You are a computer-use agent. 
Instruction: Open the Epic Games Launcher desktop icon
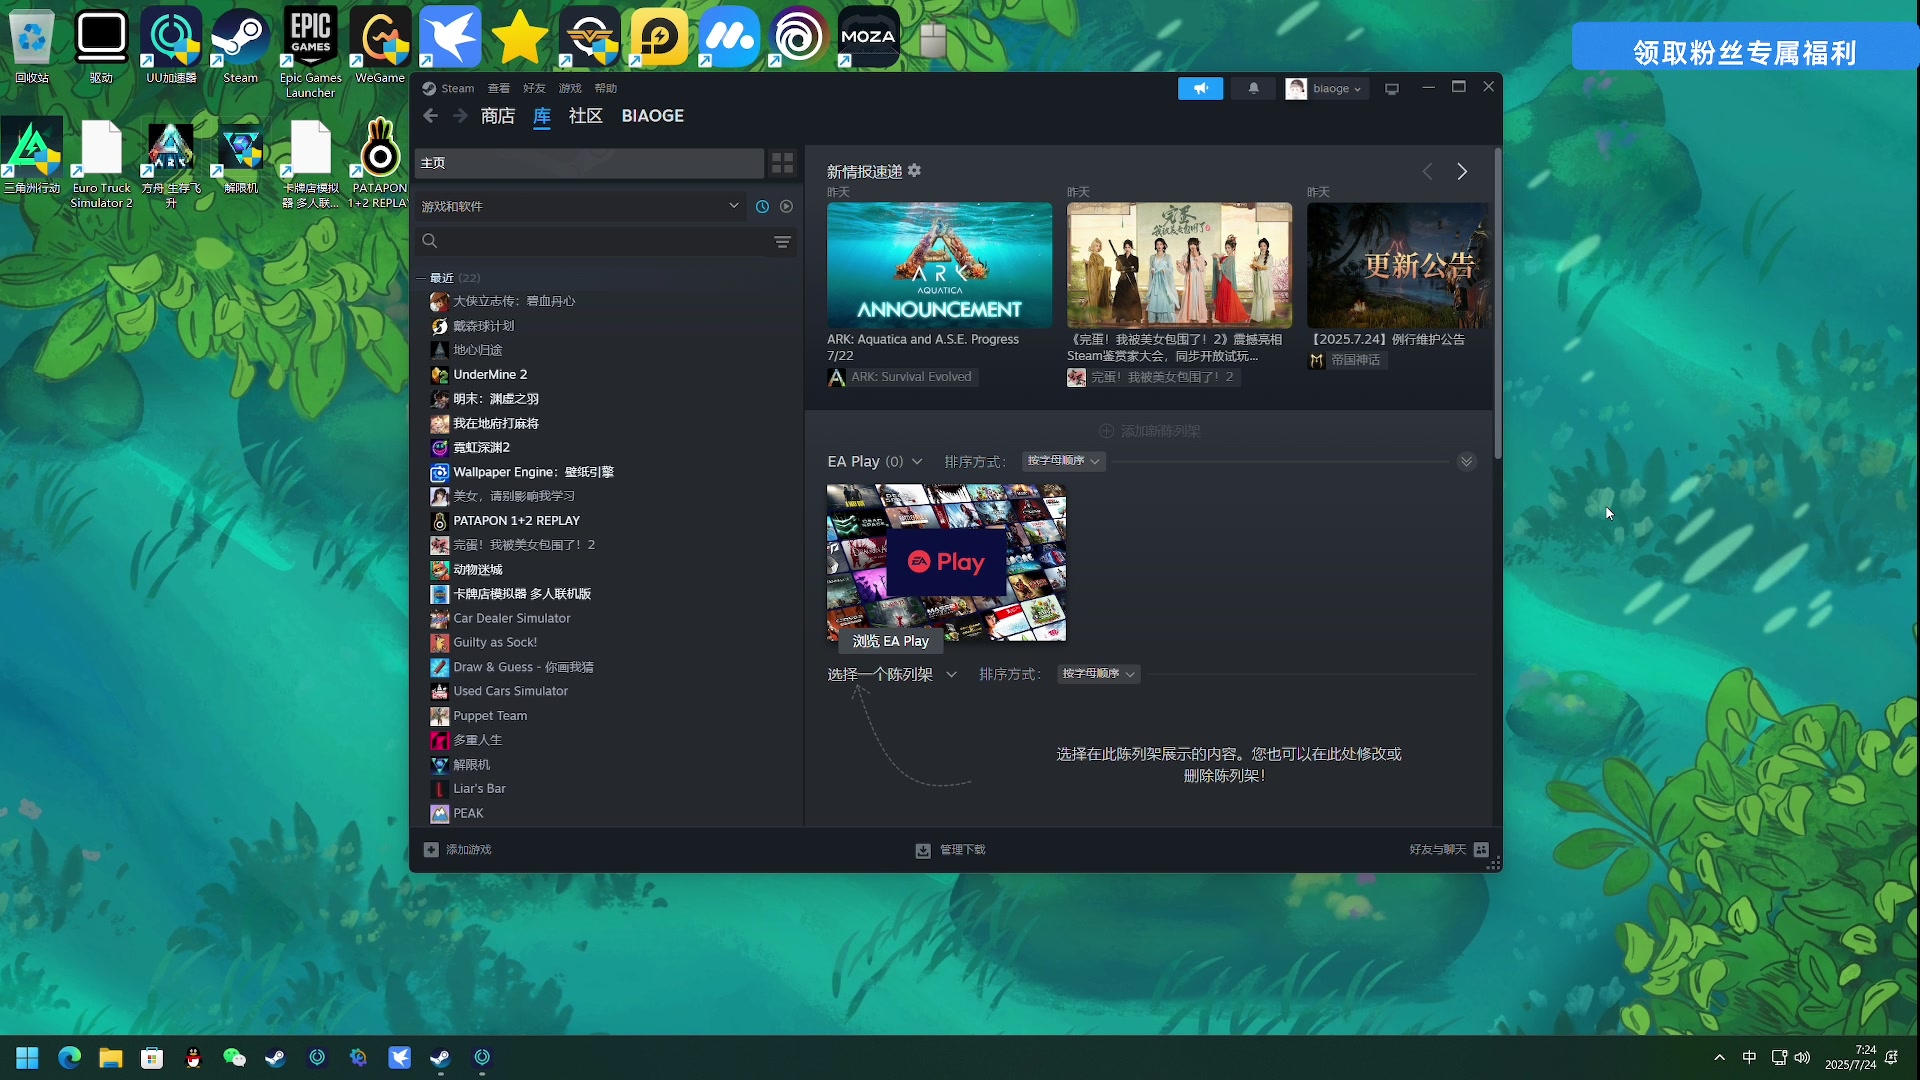(x=310, y=53)
